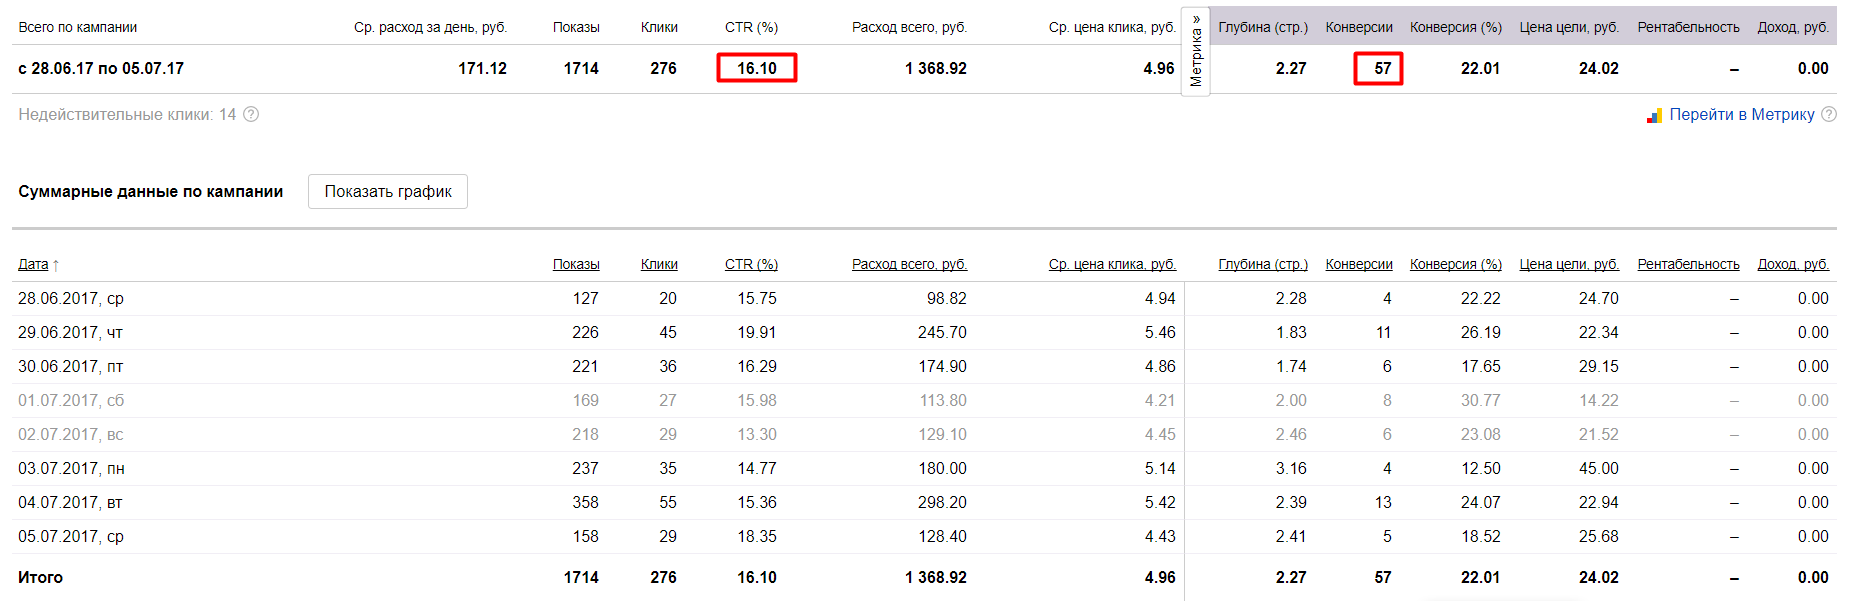Sort daily table by underlined CTR (%) header

coord(751,264)
